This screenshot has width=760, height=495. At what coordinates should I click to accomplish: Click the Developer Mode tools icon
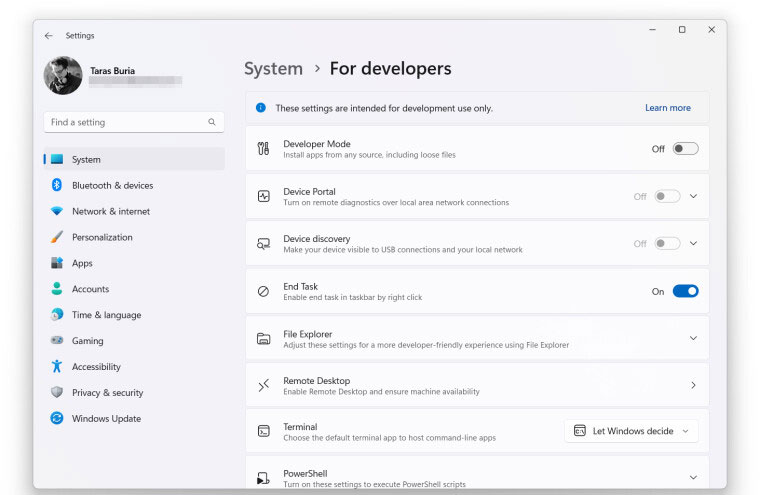[x=263, y=148]
